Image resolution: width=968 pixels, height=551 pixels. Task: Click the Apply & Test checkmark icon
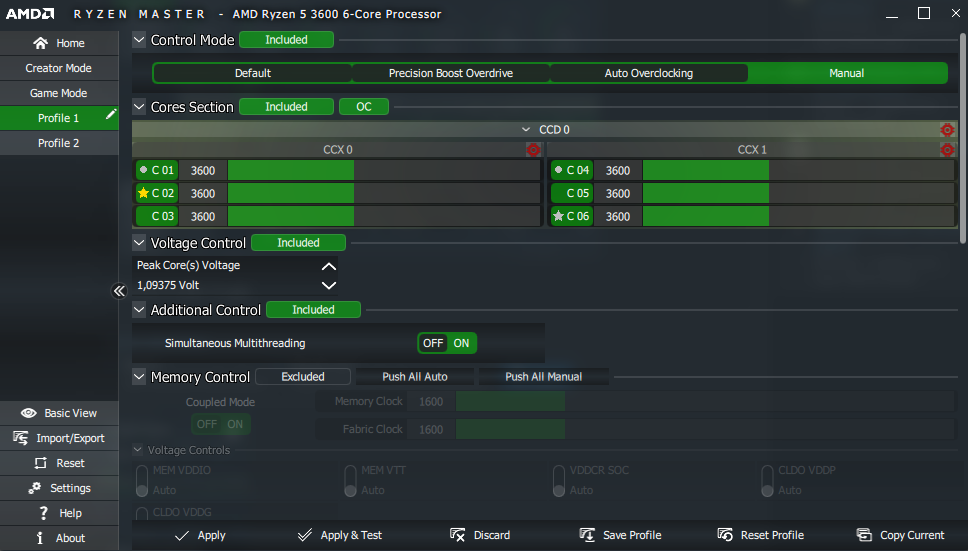click(304, 535)
